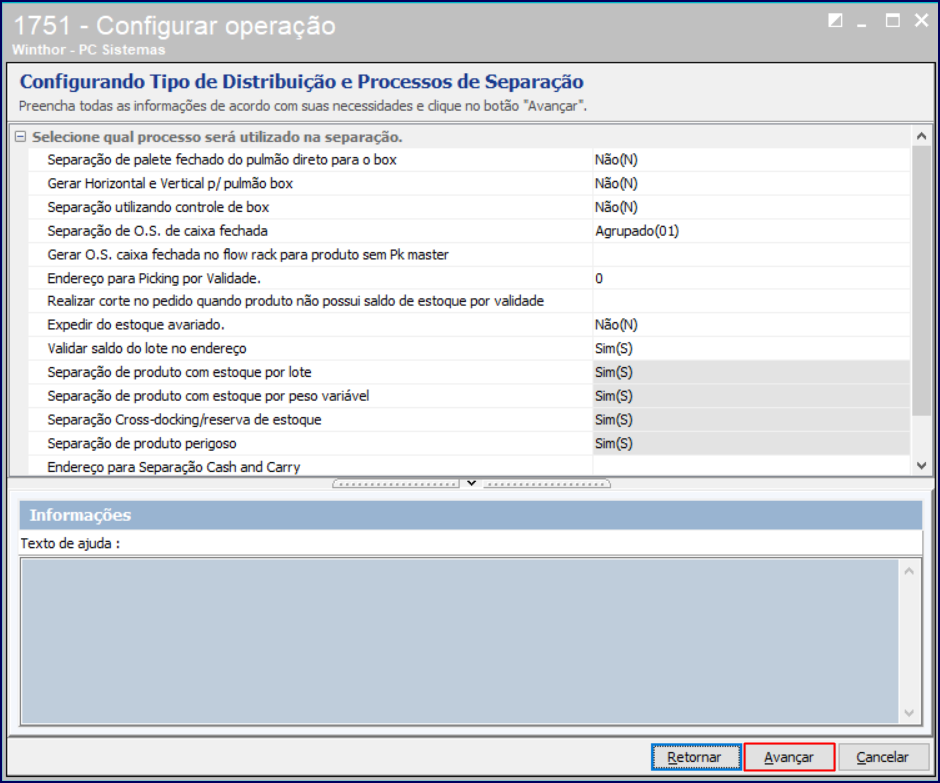Image resolution: width=940 pixels, height=783 pixels.
Task: Click the property grid scroll down arrow
Action: tap(921, 465)
